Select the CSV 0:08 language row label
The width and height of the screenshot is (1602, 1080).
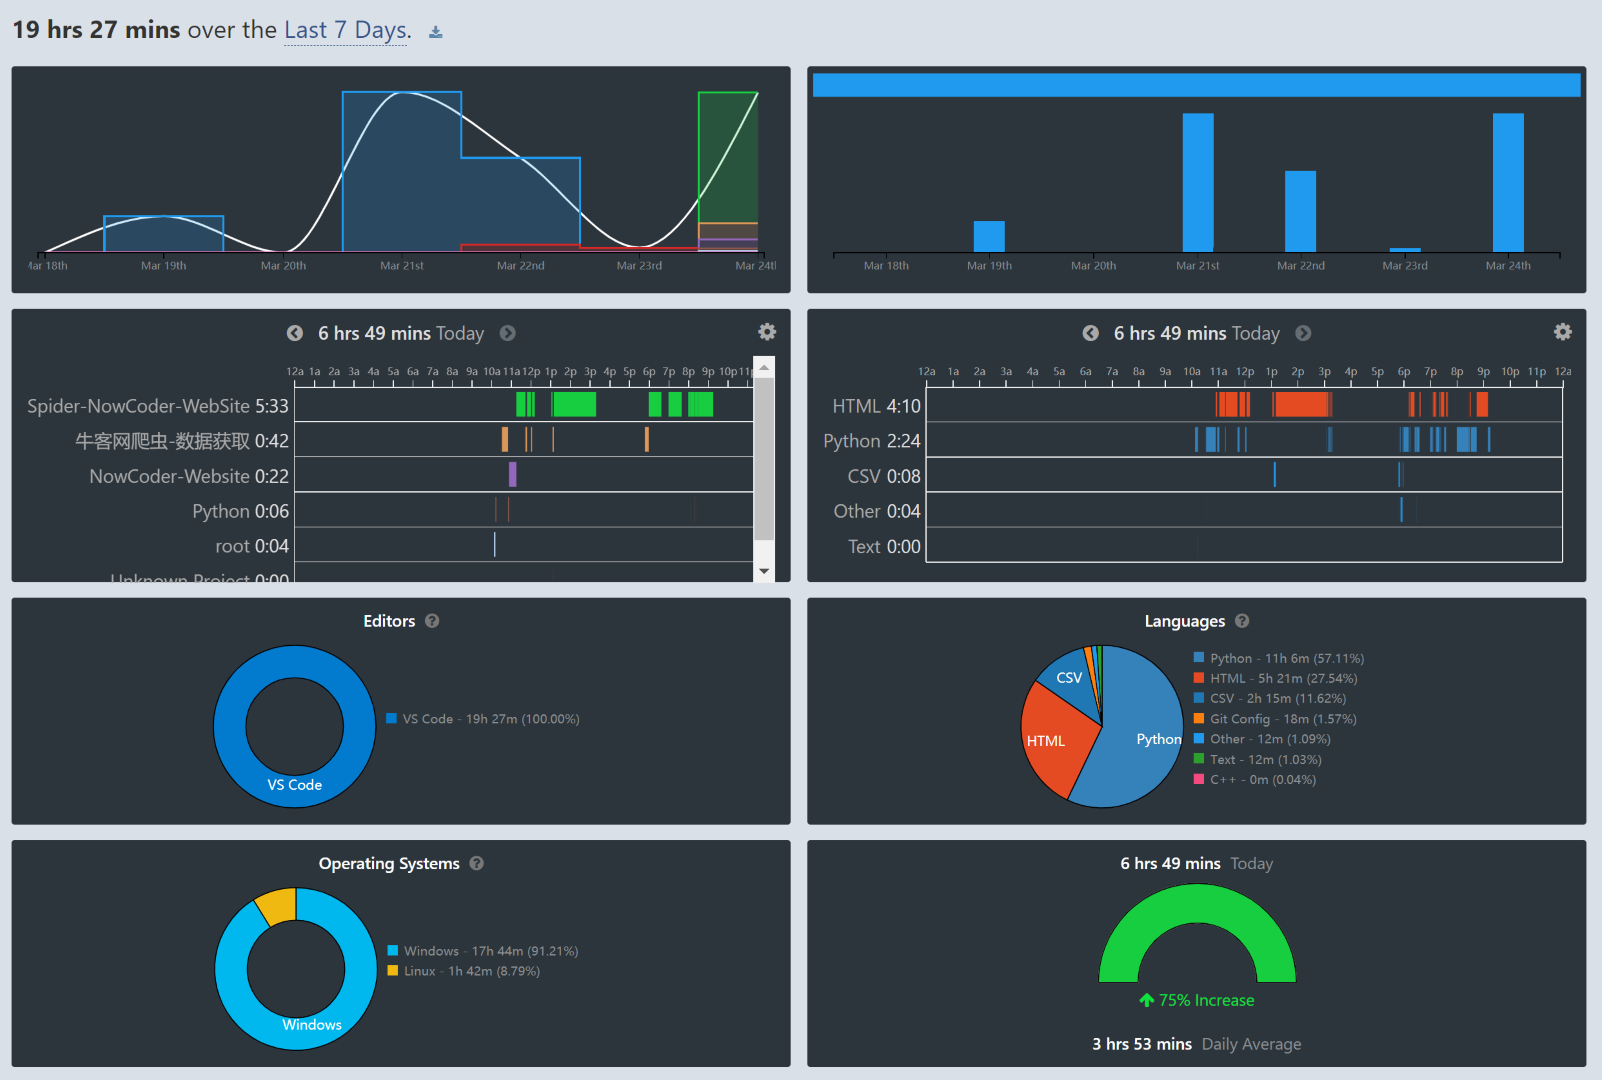click(x=884, y=476)
